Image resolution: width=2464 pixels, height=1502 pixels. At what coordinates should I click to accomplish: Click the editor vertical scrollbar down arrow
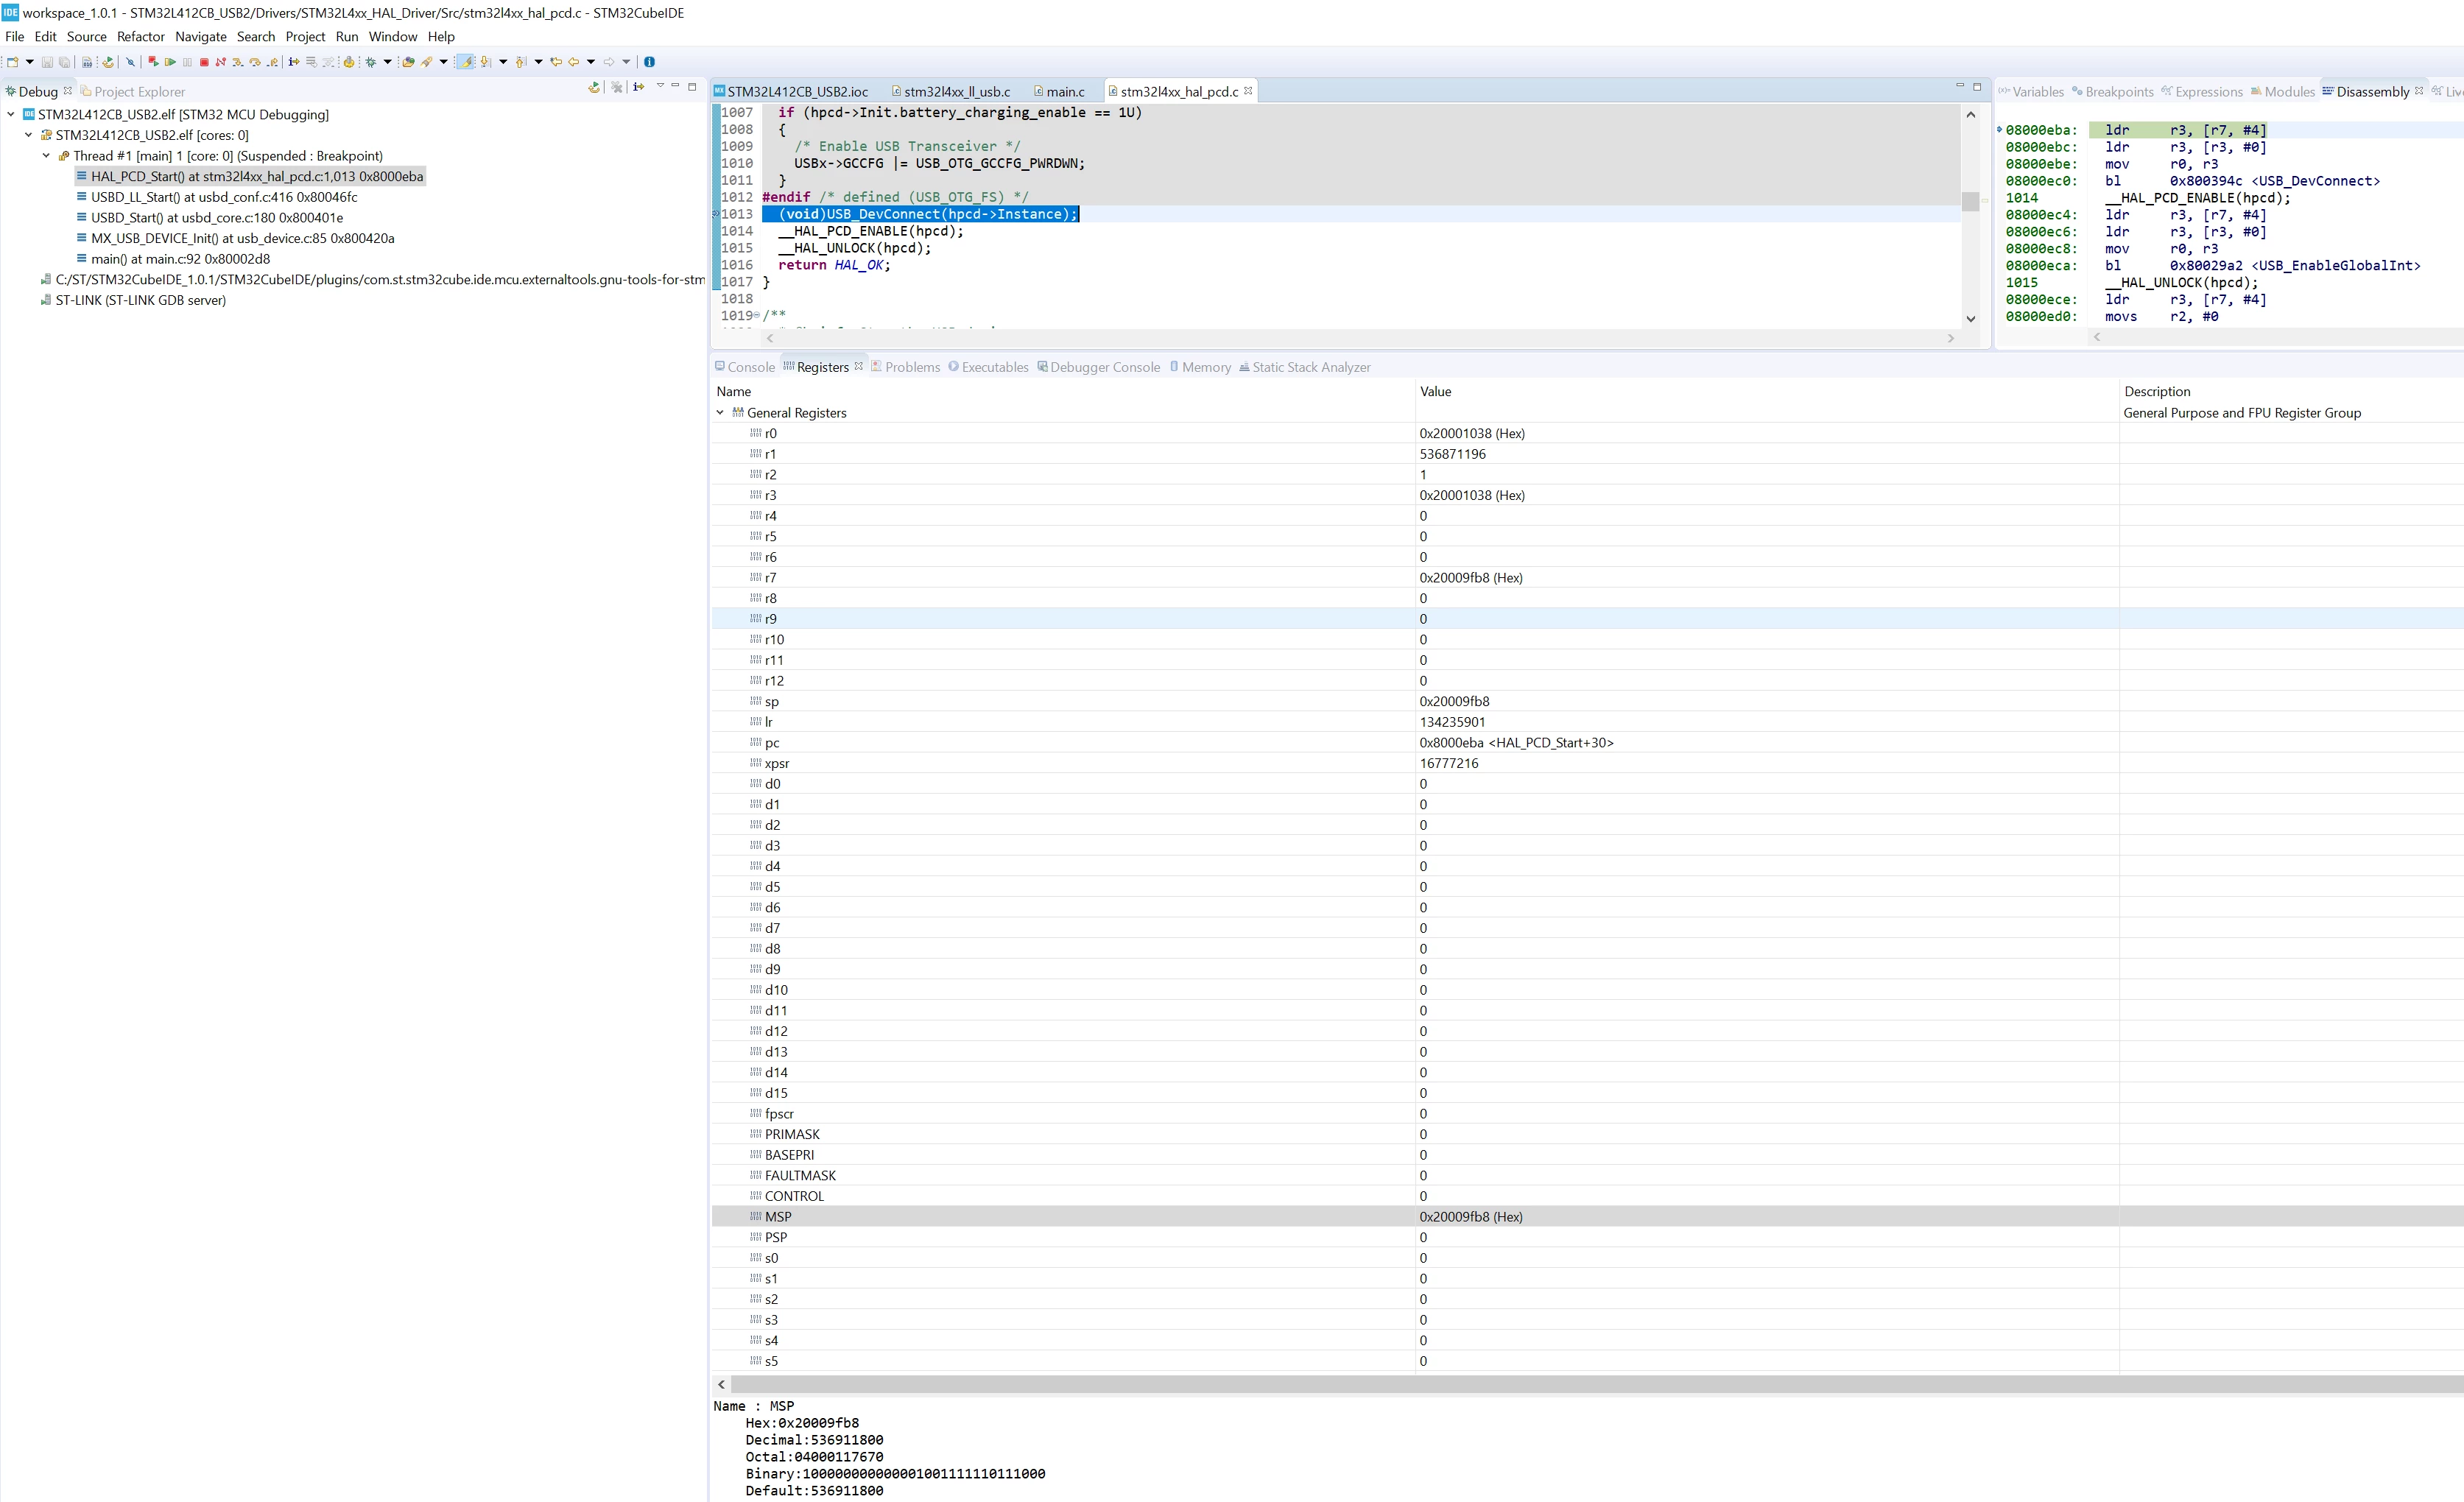1970,319
